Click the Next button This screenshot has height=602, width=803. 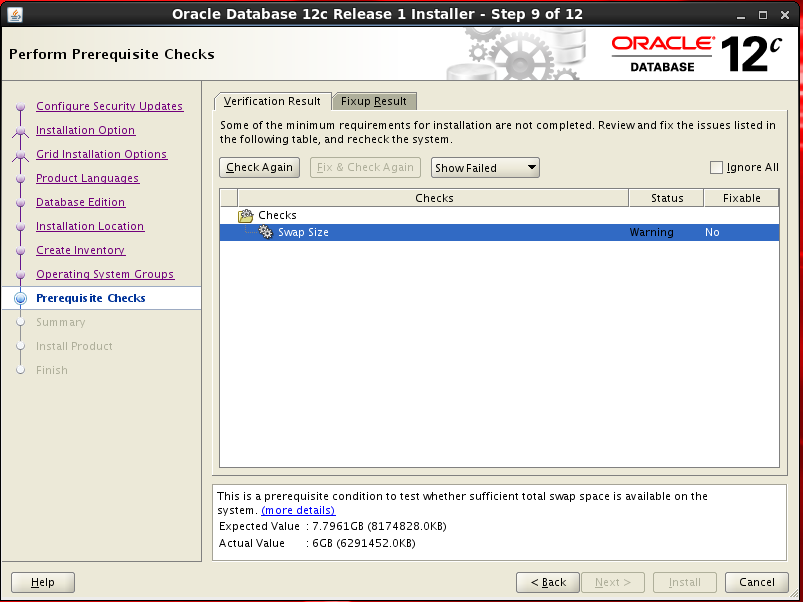point(613,583)
